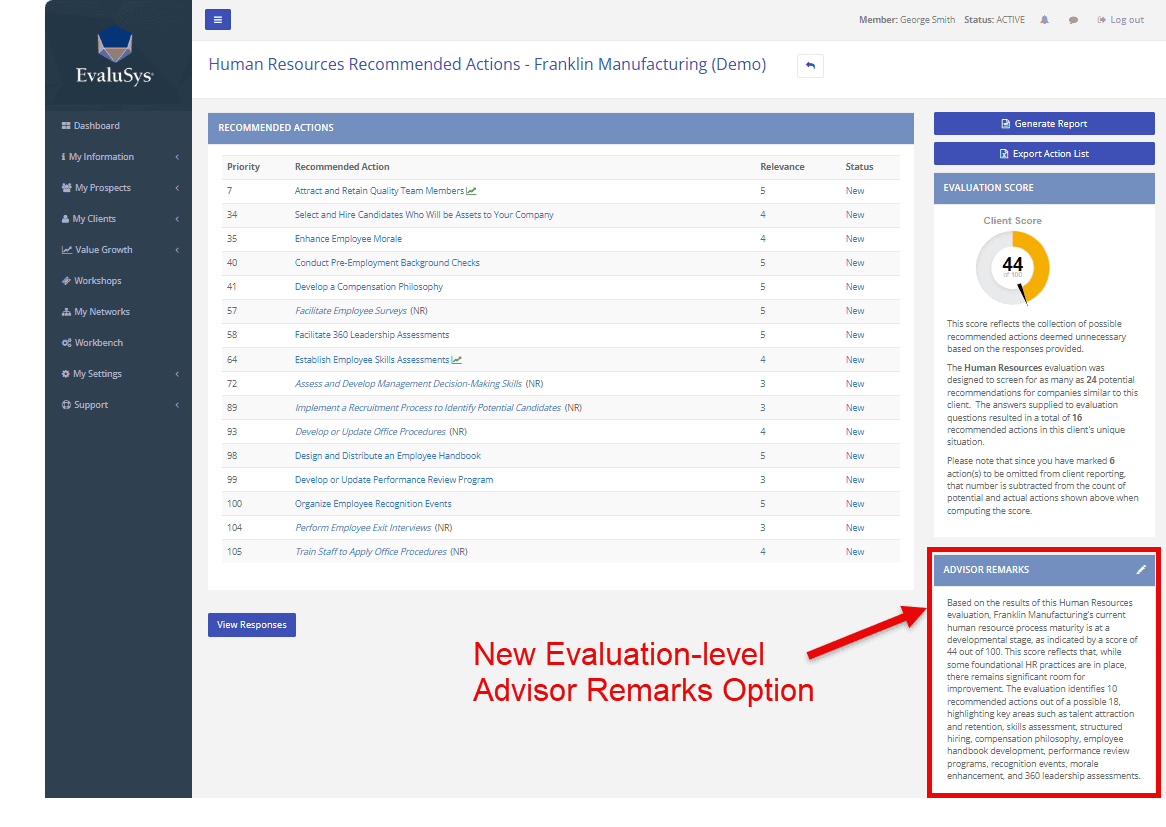This screenshot has height=827, width=1166.
Task: Click chart icon beside Establish Employee Skills Assessments
Action: (457, 360)
